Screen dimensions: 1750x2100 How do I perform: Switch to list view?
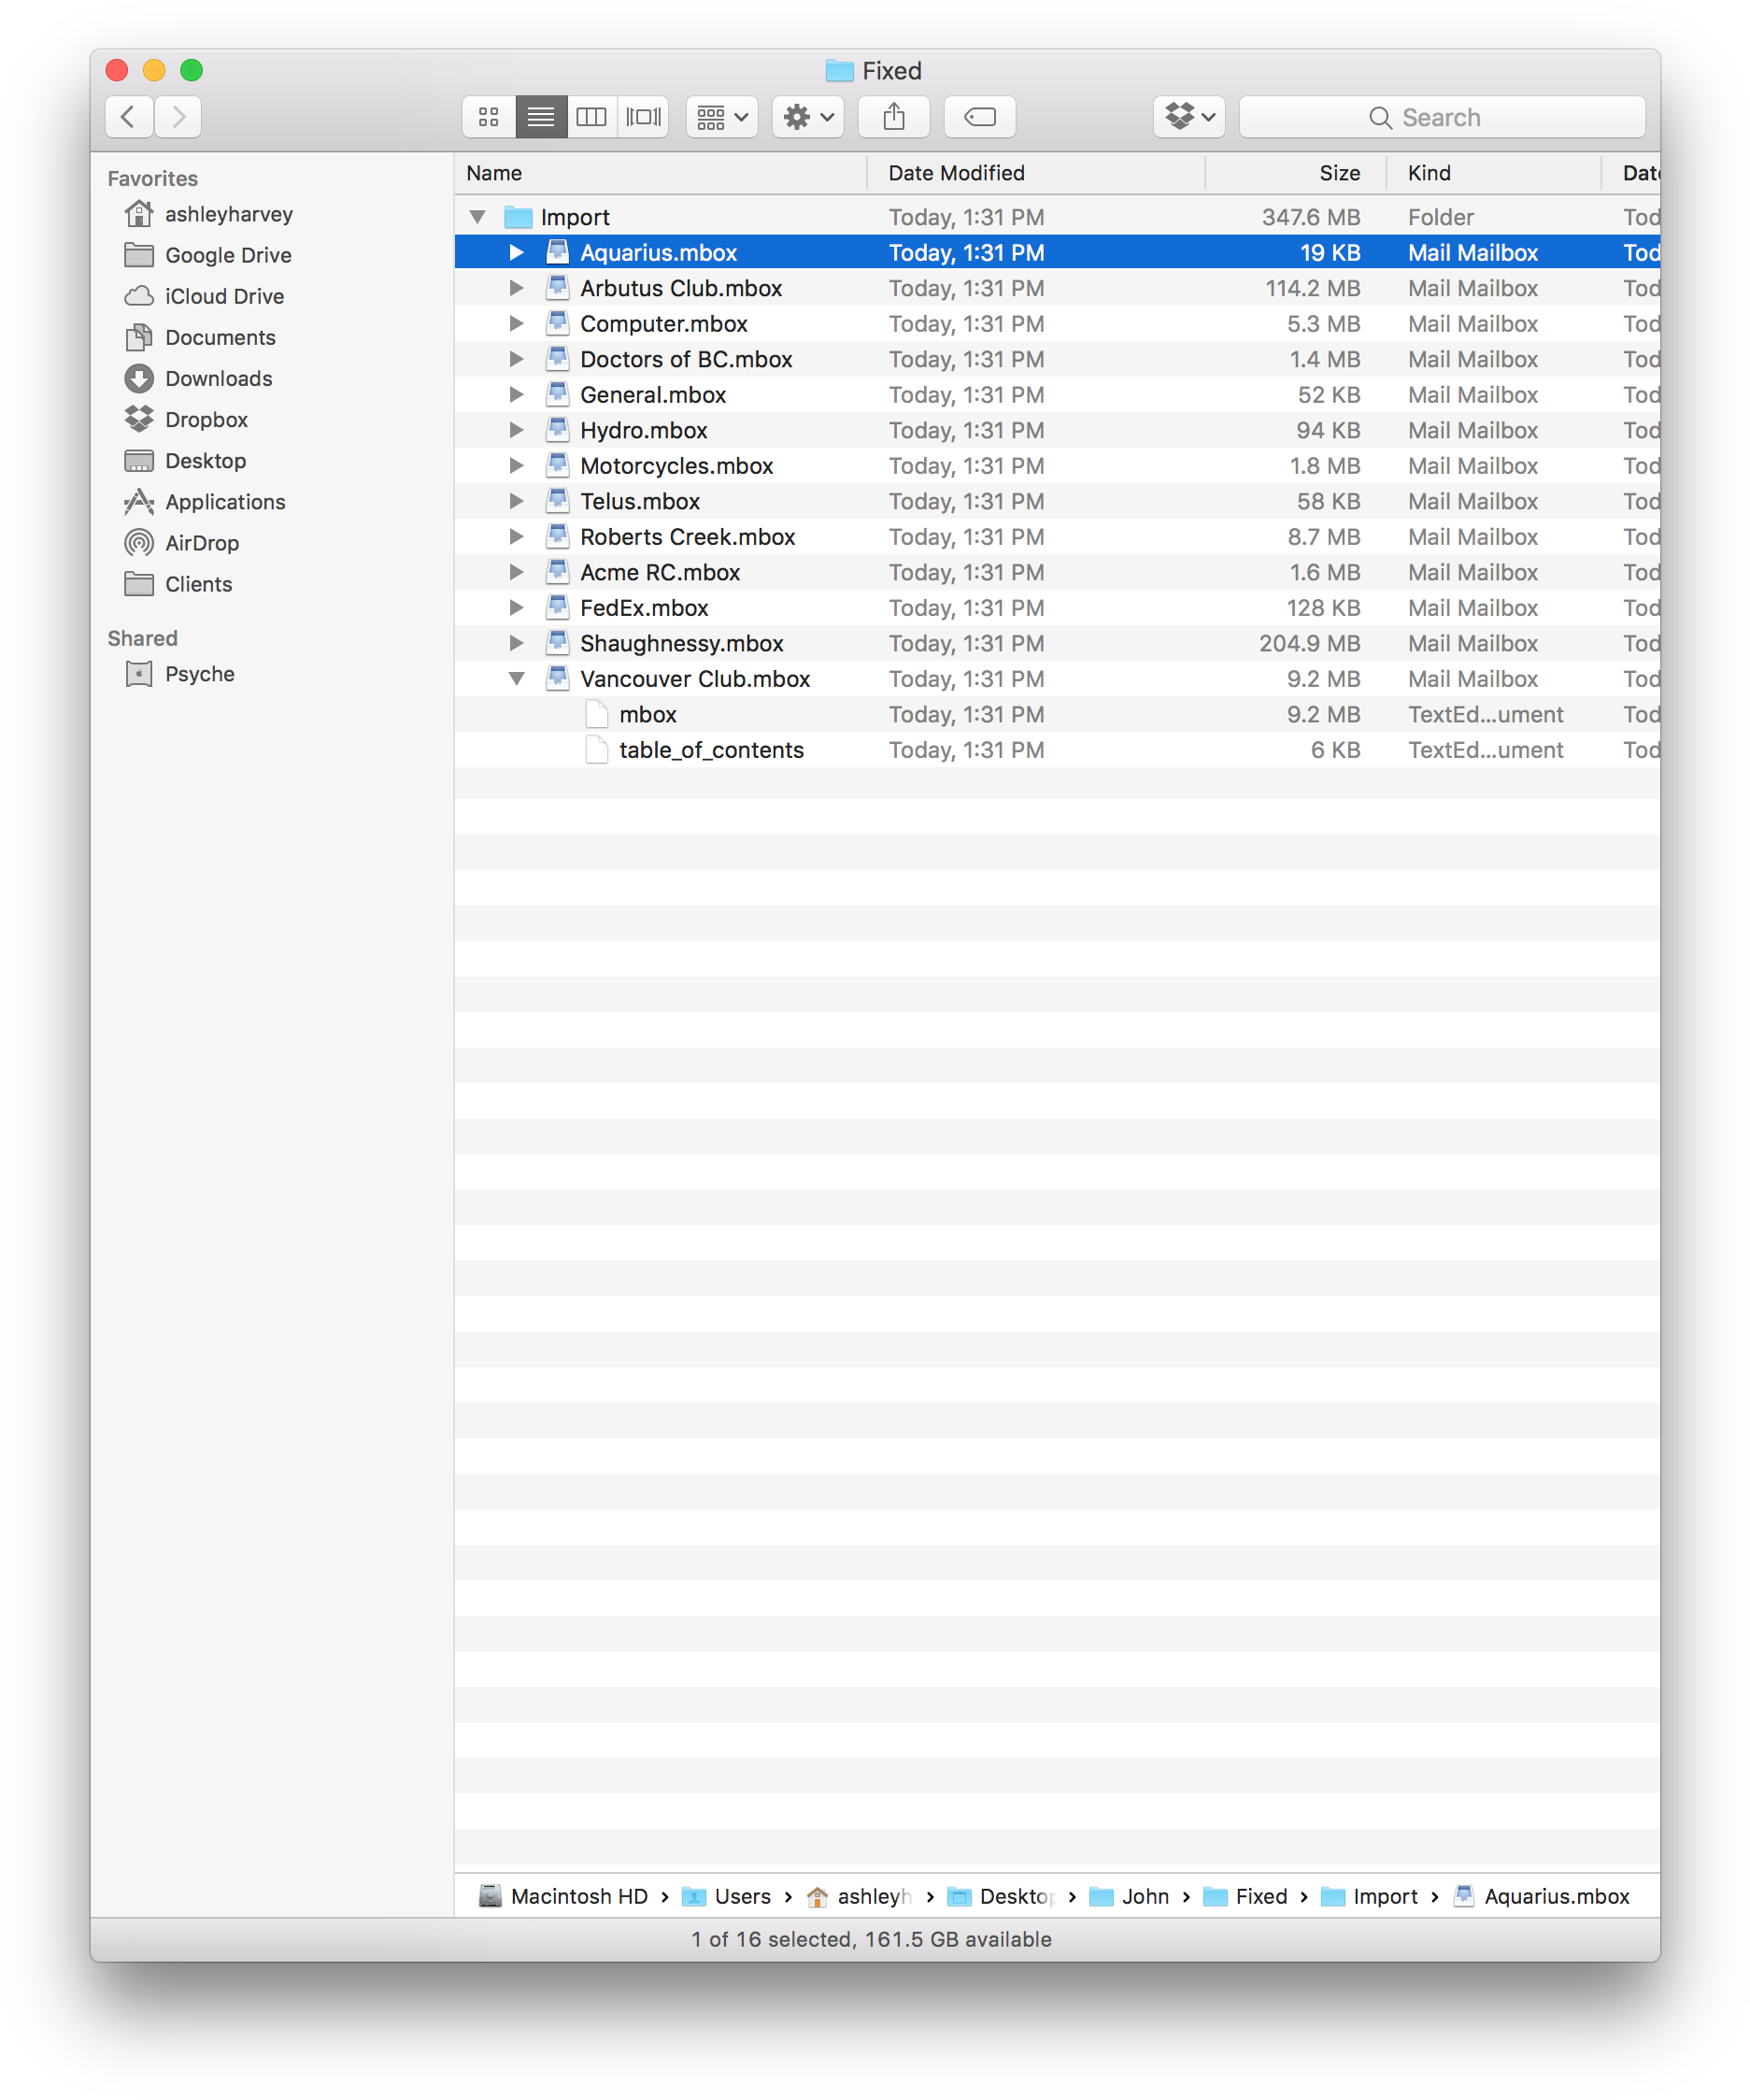tap(541, 117)
